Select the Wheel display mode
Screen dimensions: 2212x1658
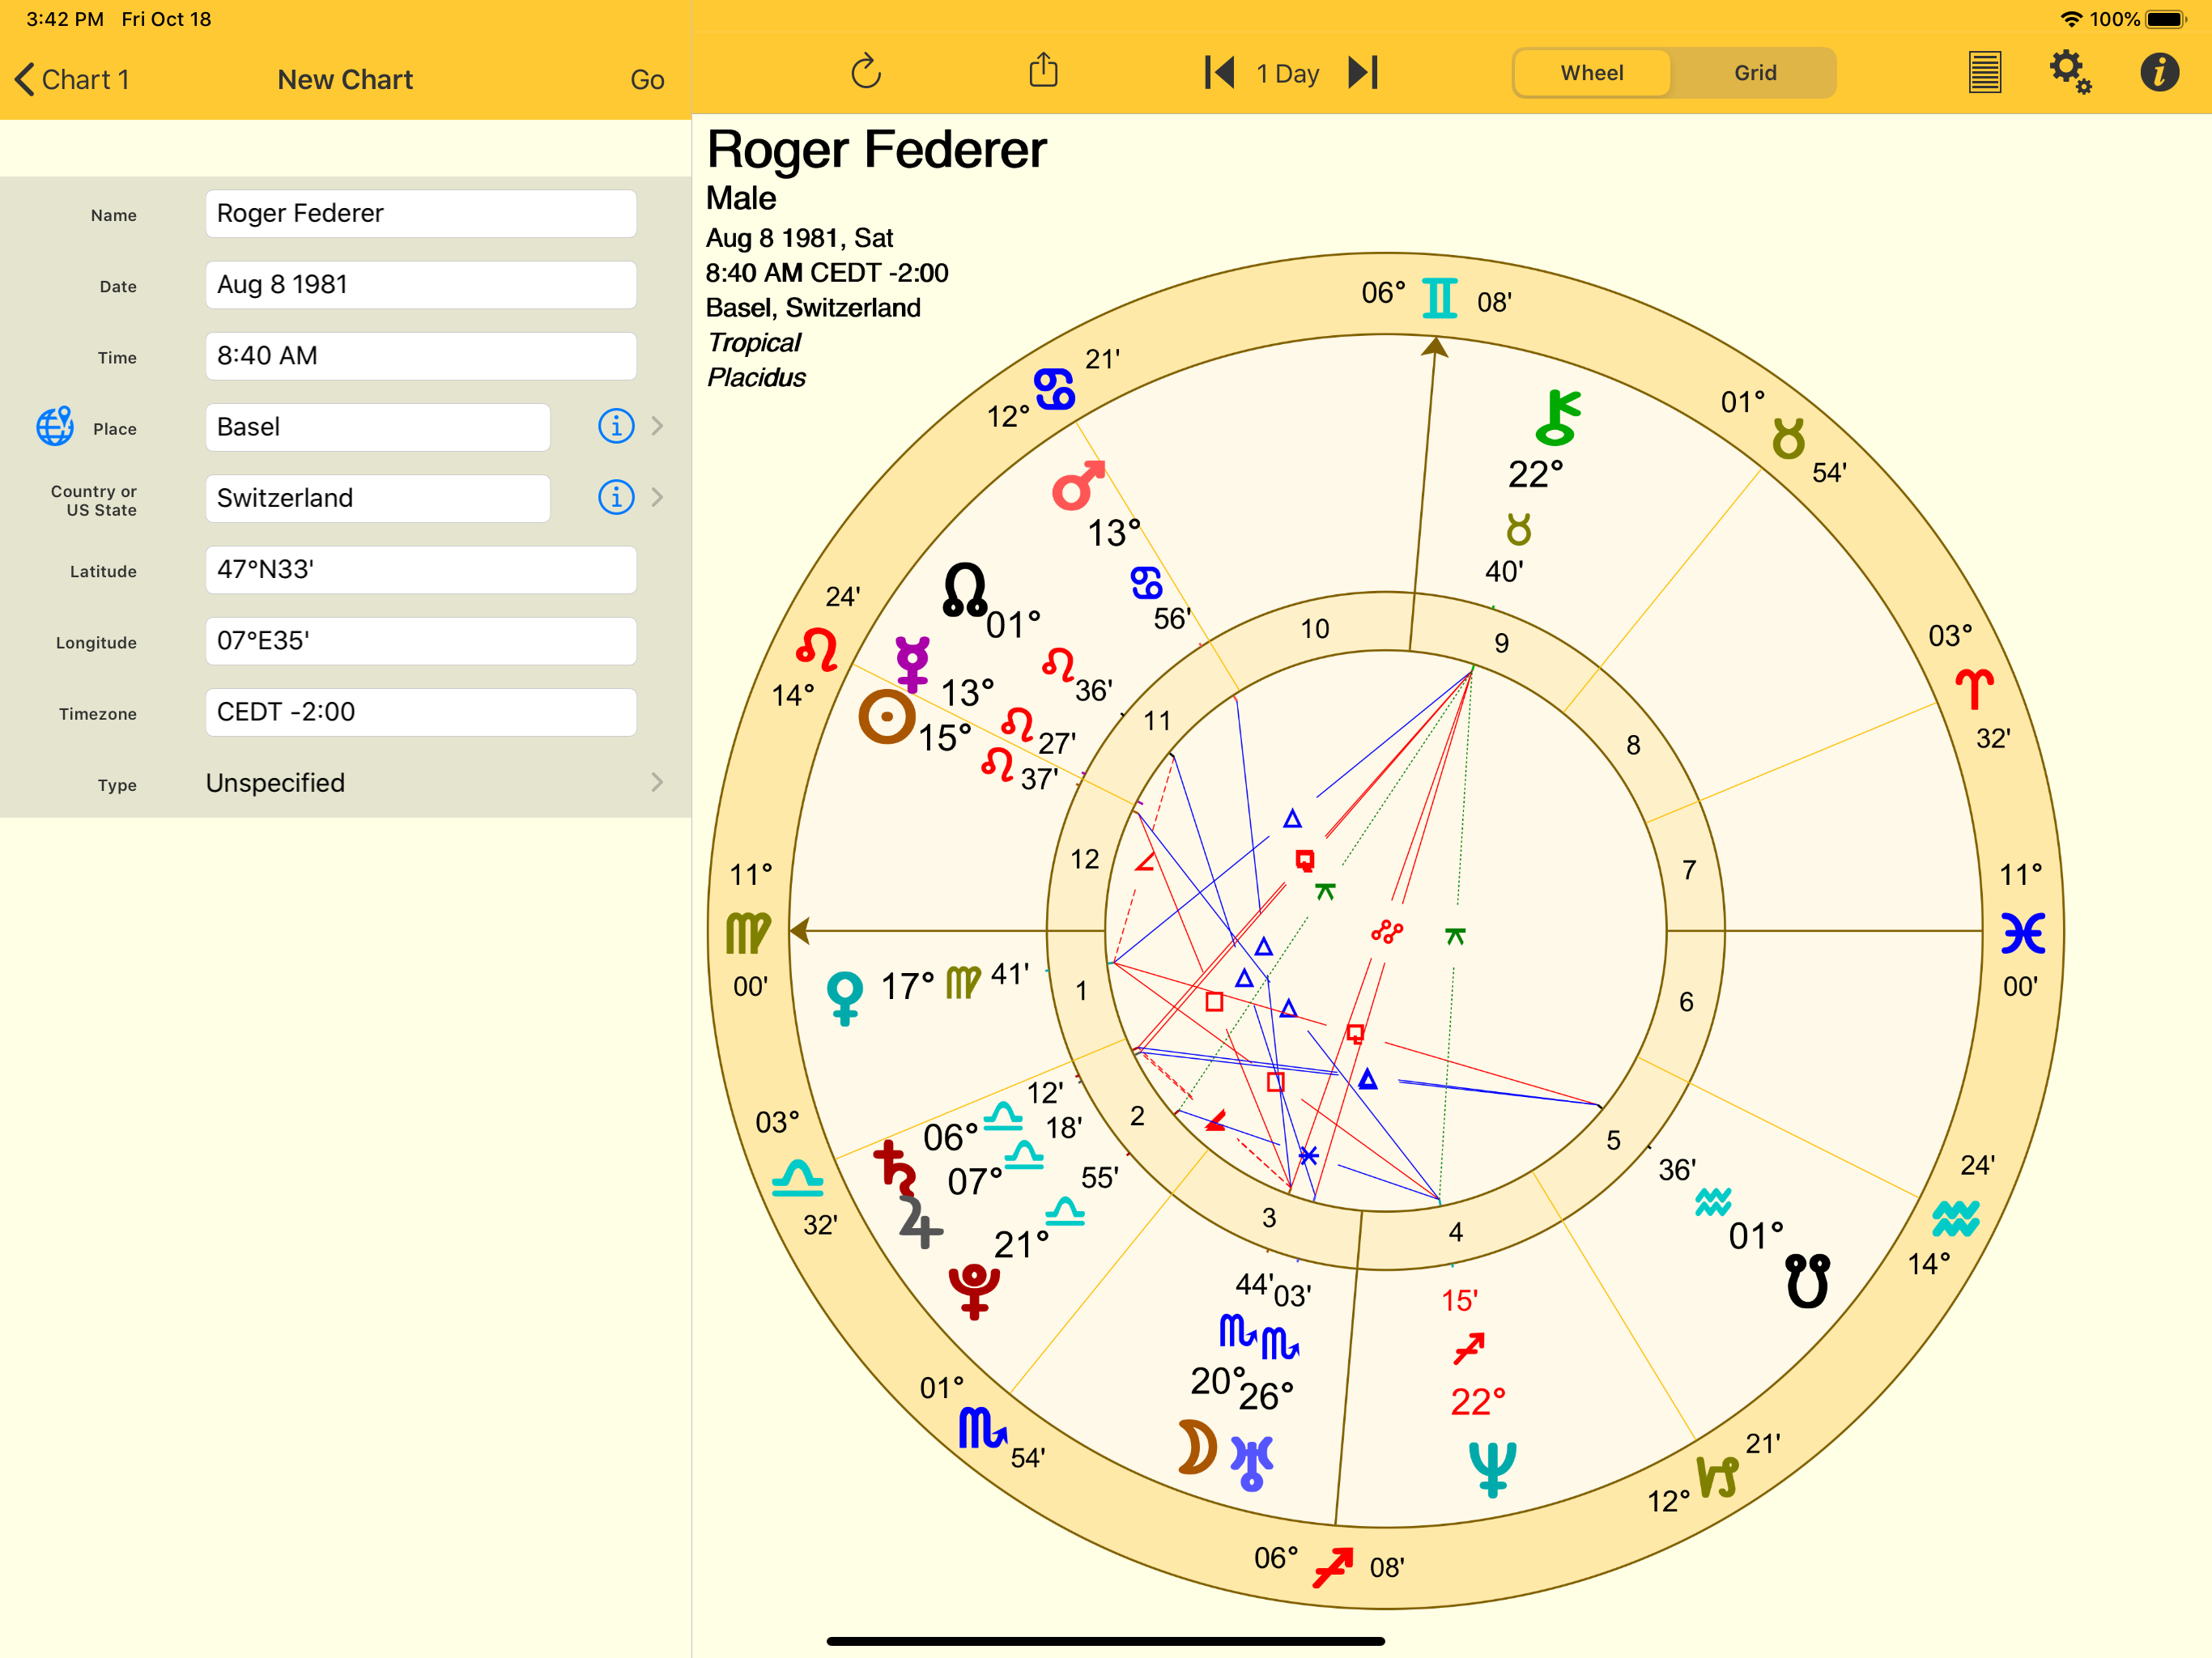[1592, 72]
